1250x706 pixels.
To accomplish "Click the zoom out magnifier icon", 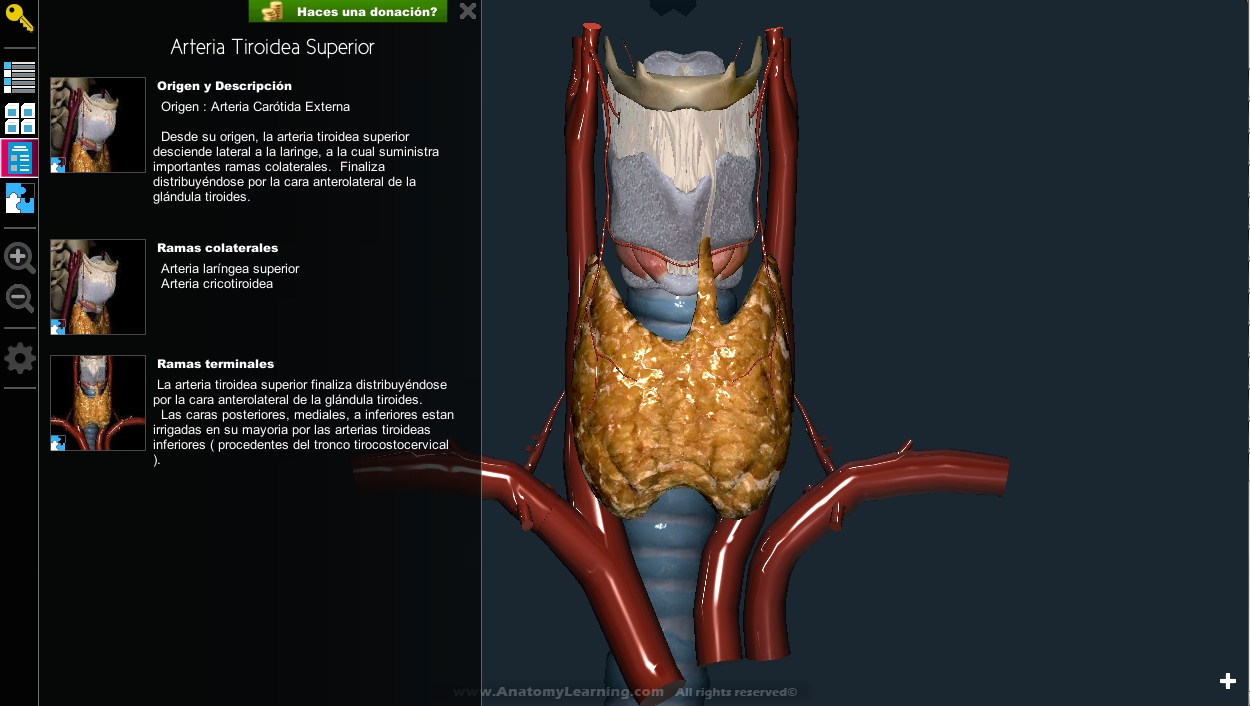I will click(x=19, y=297).
